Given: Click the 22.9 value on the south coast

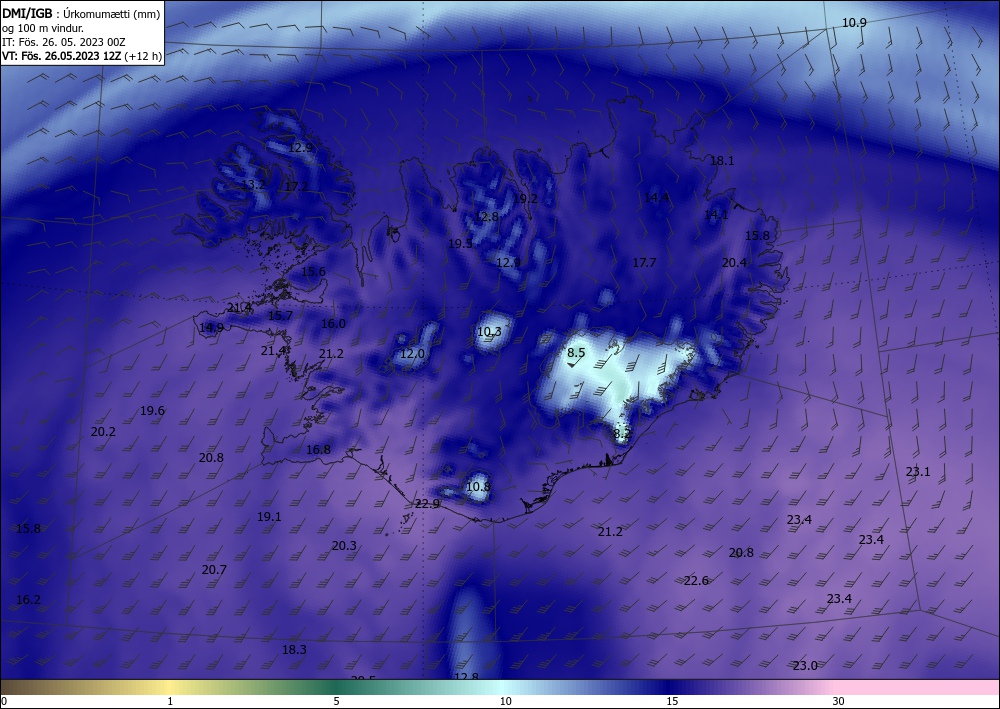Looking at the screenshot, I should point(427,504).
